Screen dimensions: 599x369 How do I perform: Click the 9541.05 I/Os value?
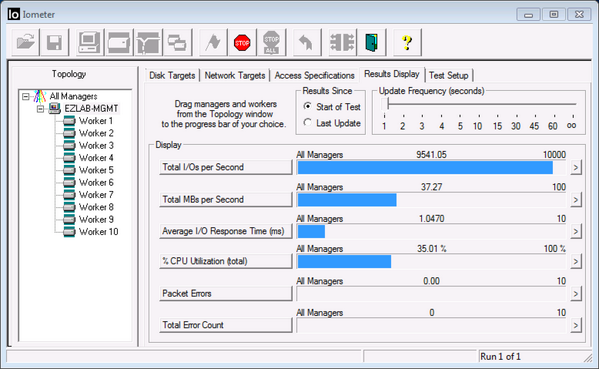click(x=431, y=155)
